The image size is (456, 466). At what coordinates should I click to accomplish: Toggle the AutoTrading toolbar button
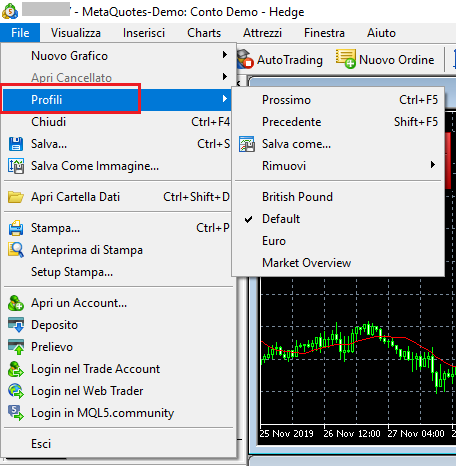point(280,60)
